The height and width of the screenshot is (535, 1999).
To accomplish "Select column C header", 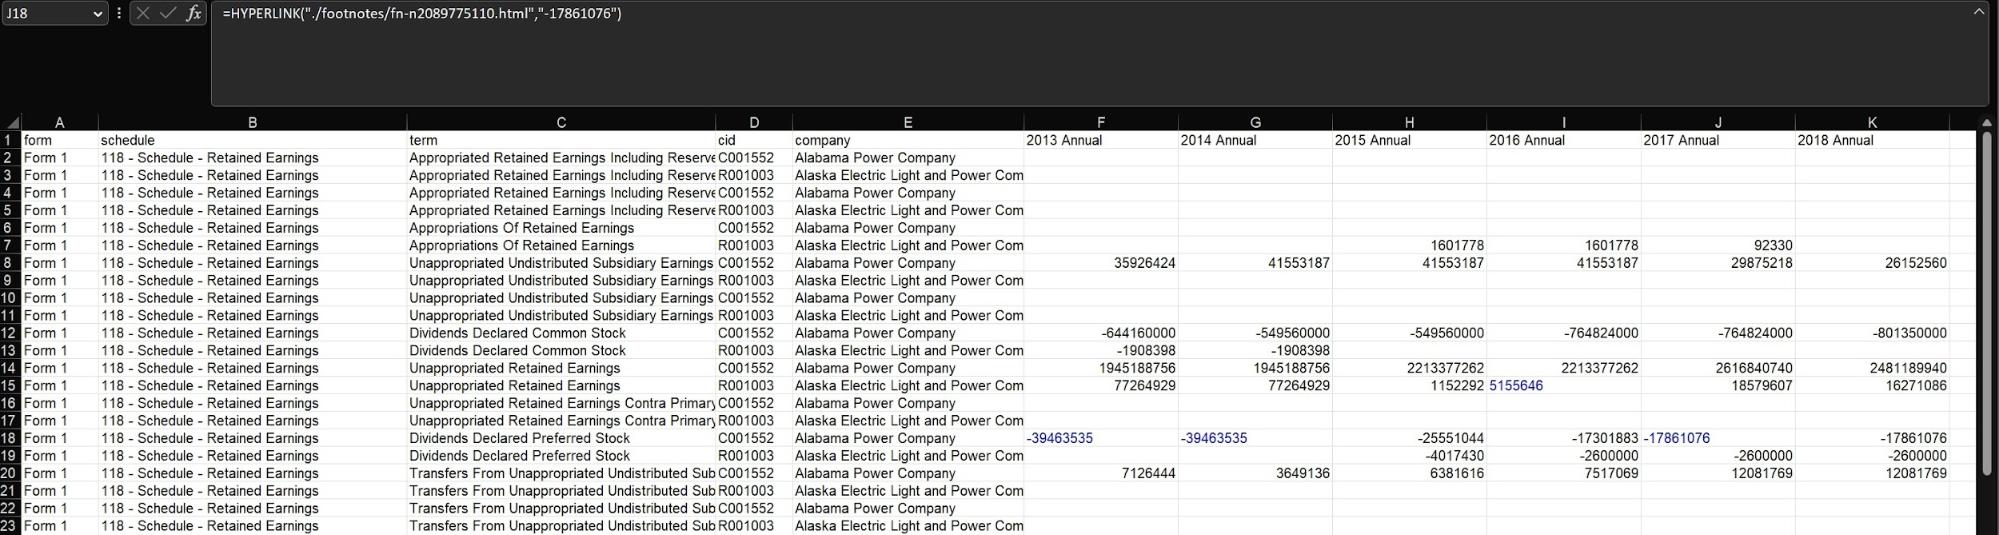I will pyautogui.click(x=561, y=122).
